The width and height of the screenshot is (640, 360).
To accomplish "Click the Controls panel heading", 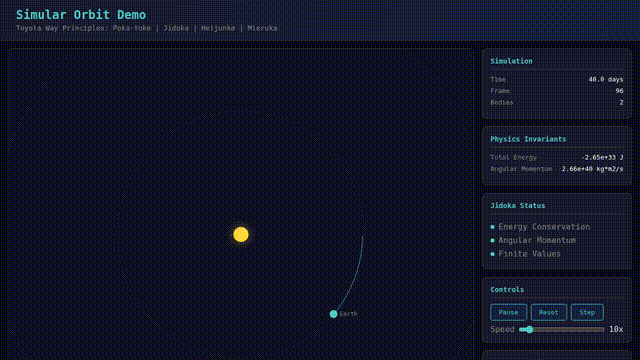I will 507,289.
